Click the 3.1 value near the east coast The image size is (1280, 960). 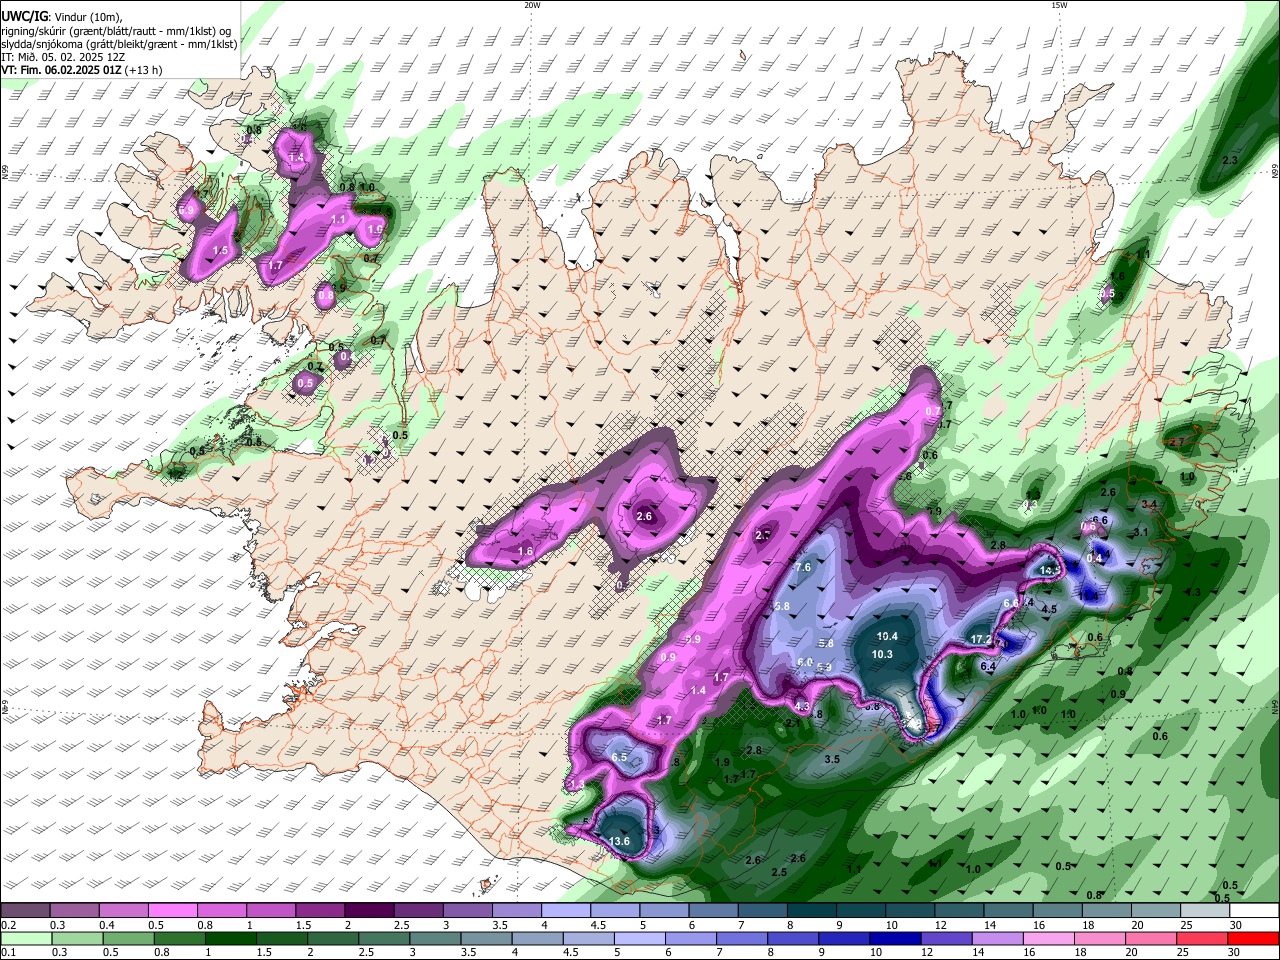tap(1141, 532)
